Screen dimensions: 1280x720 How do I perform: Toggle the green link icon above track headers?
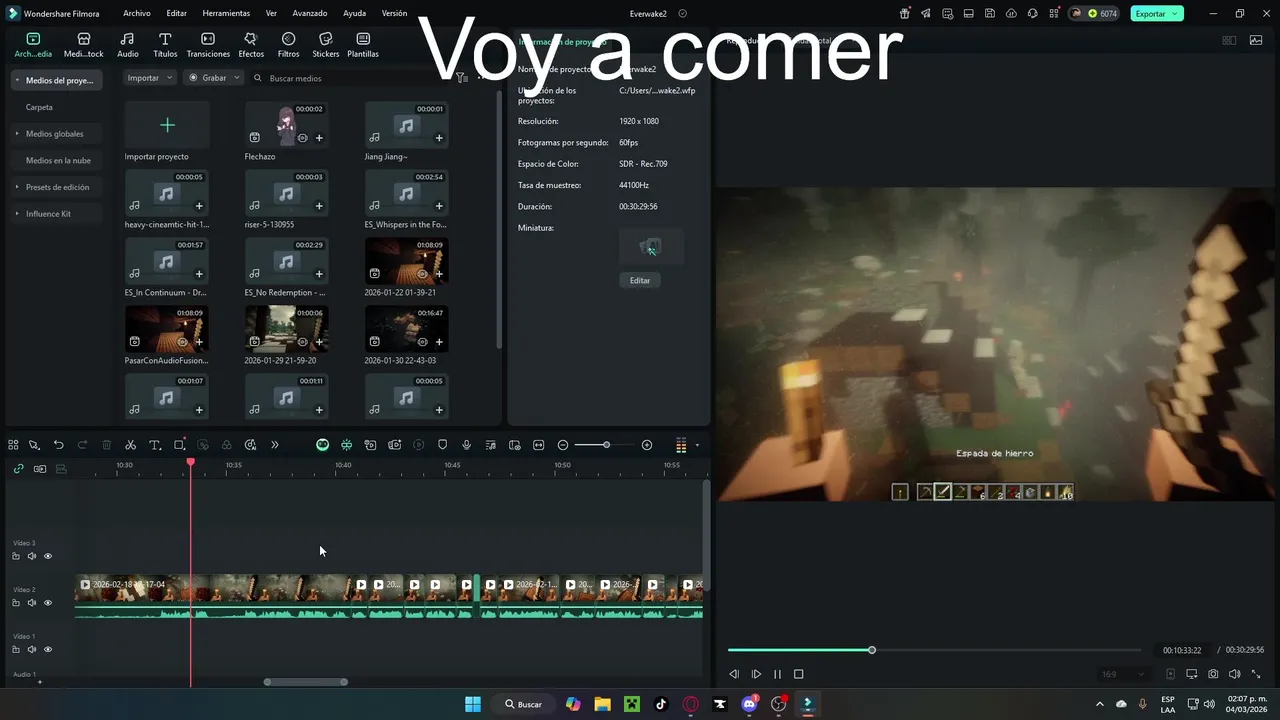(18, 468)
